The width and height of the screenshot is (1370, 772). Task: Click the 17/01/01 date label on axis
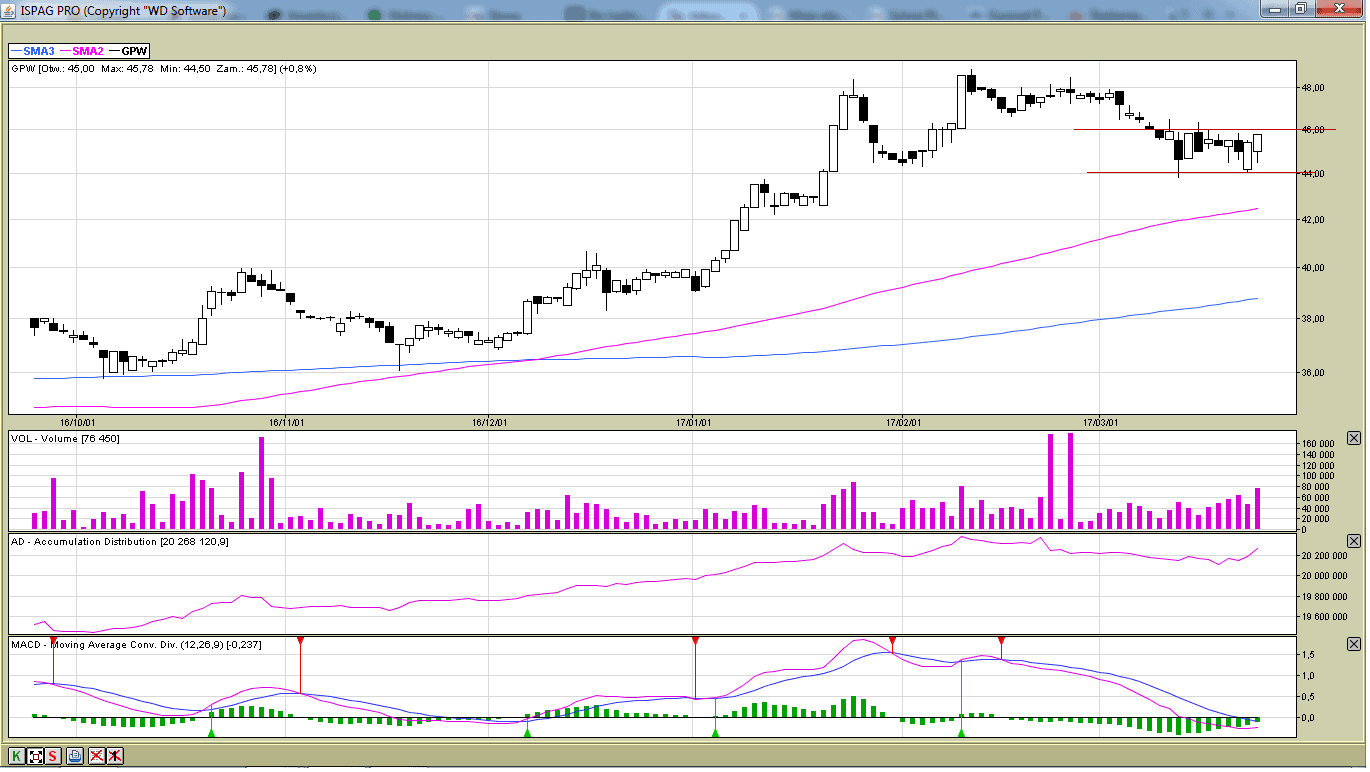coord(693,422)
